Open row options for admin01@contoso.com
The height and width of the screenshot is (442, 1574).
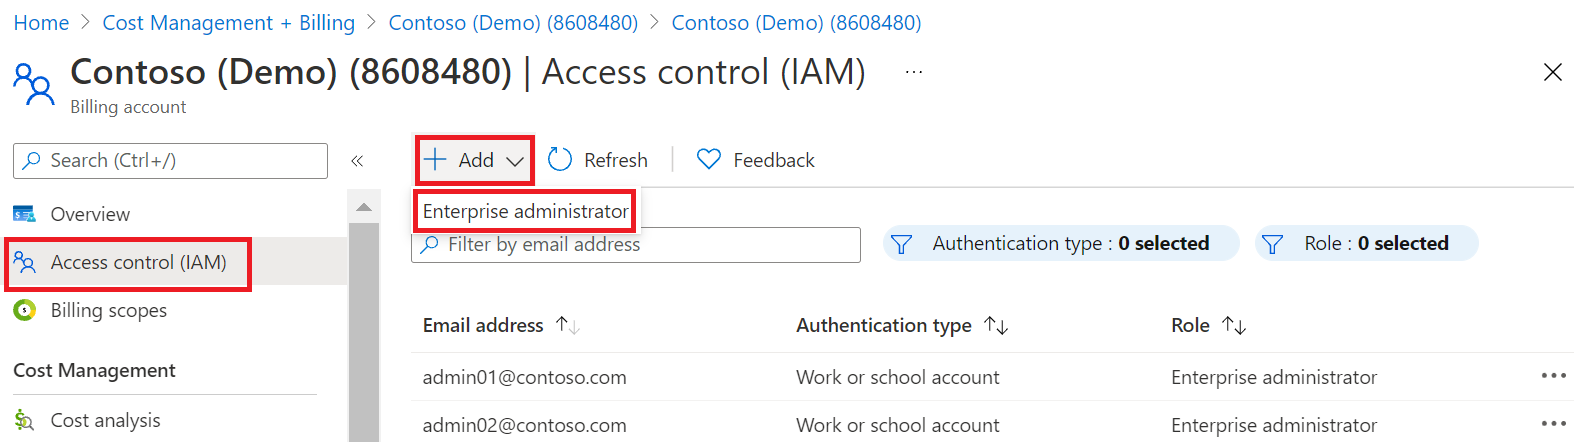point(1553,376)
